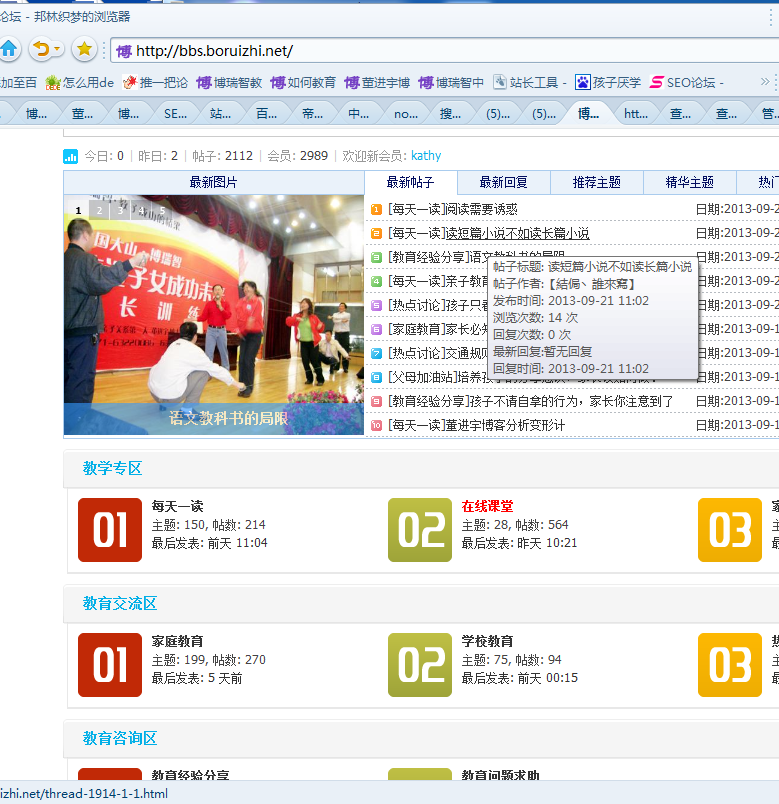This screenshot has height=804, width=779.
Task: Open the dropdown arrow beside the back button
Action: (57, 49)
